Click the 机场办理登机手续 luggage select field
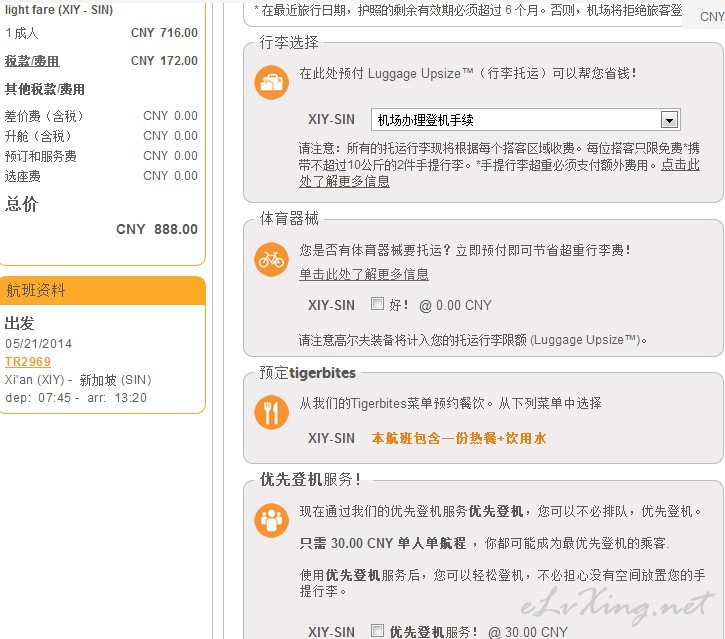 click(525, 120)
